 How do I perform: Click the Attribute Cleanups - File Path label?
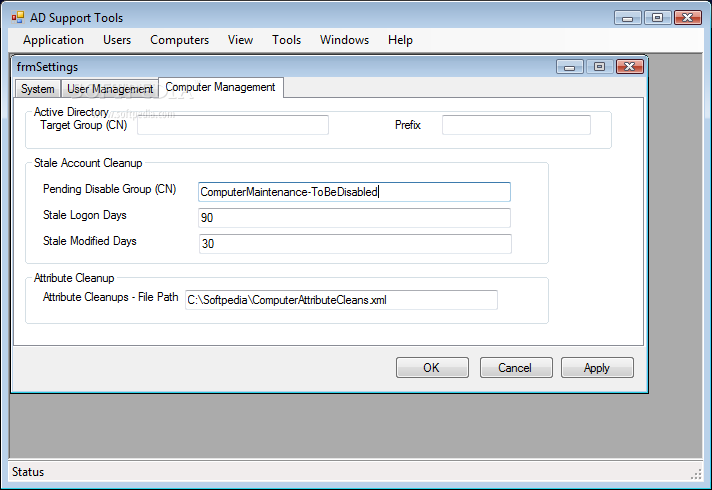110,297
